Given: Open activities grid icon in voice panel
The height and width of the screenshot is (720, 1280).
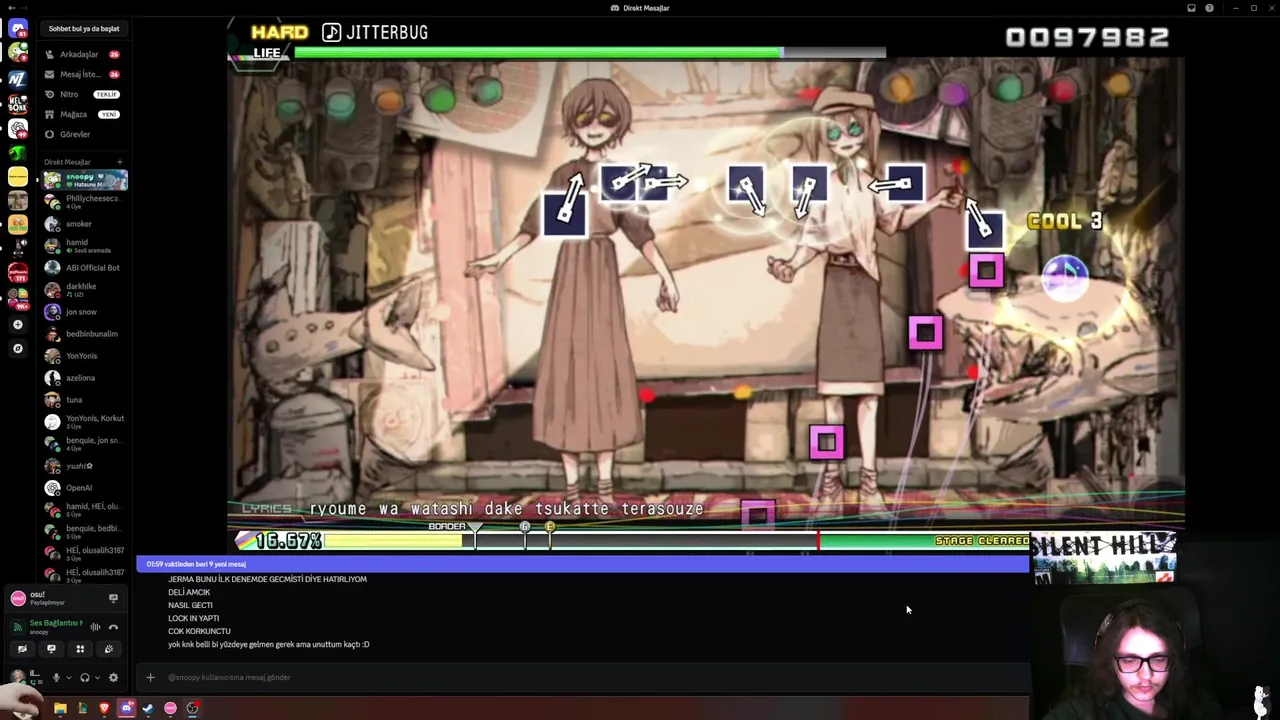Looking at the screenshot, I should pos(80,649).
